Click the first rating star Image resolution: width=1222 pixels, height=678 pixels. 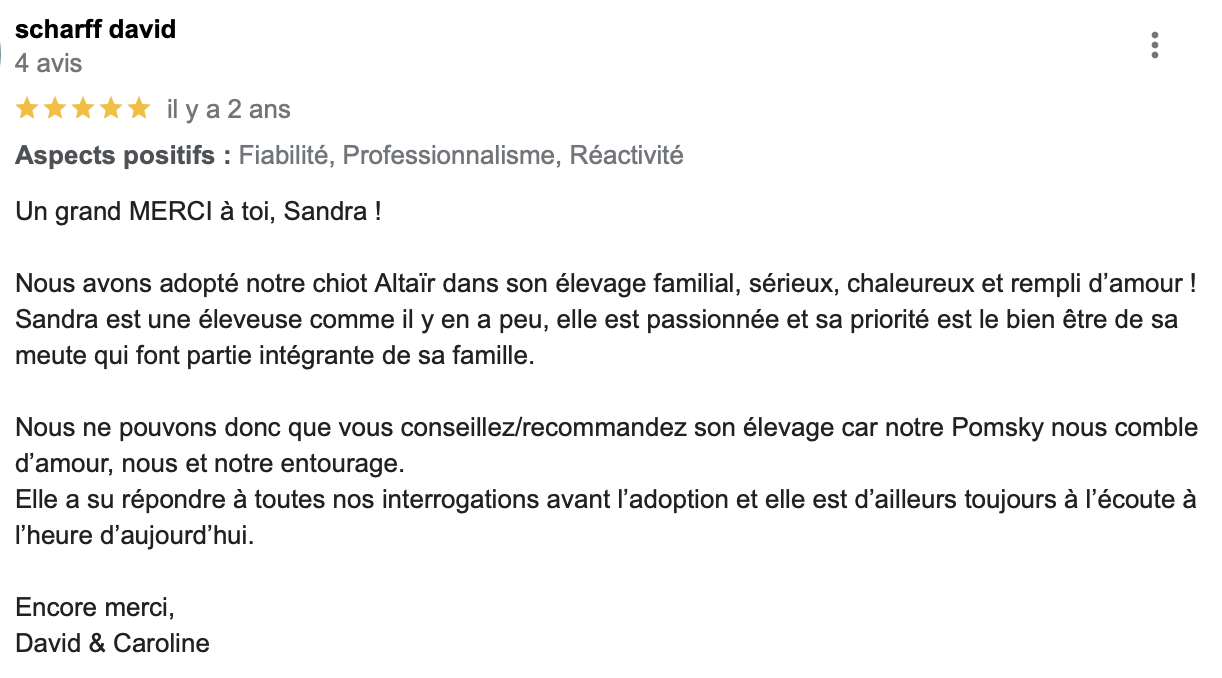pyautogui.click(x=27, y=108)
